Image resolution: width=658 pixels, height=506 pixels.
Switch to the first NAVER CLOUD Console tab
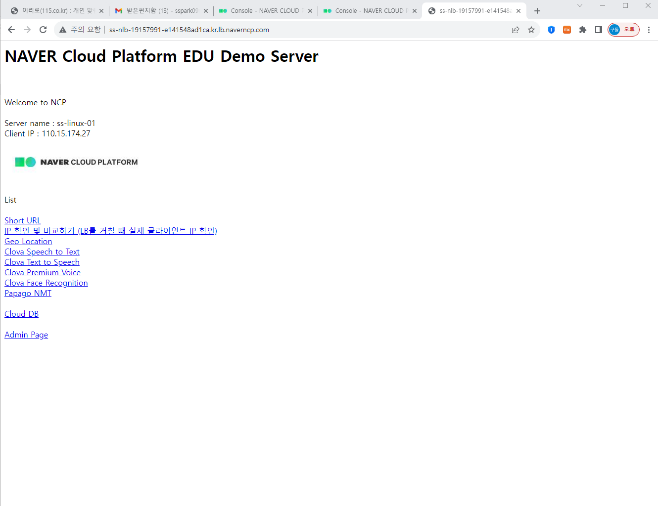(266, 11)
